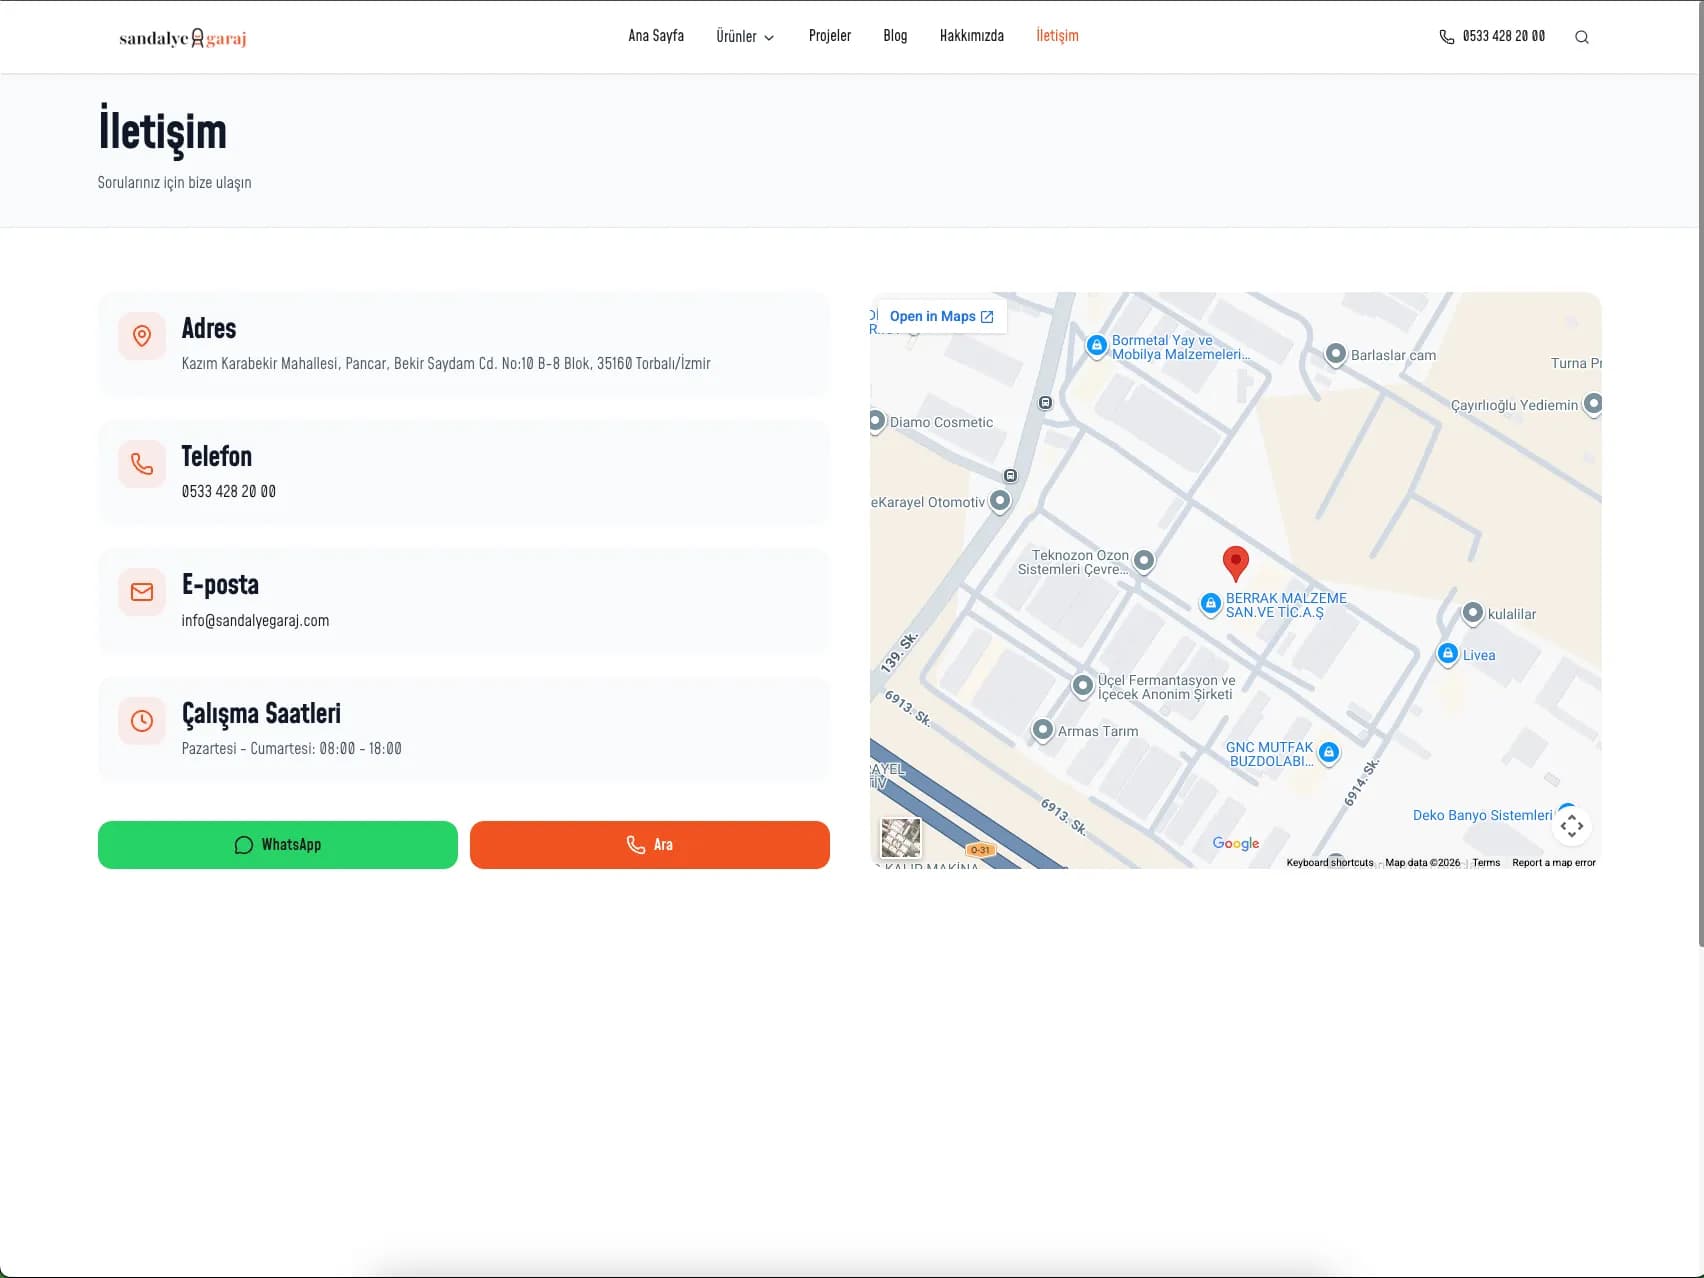Select BERRAK MALZEME place icon on map
Viewport: 1704px width, 1278px height.
point(1210,603)
